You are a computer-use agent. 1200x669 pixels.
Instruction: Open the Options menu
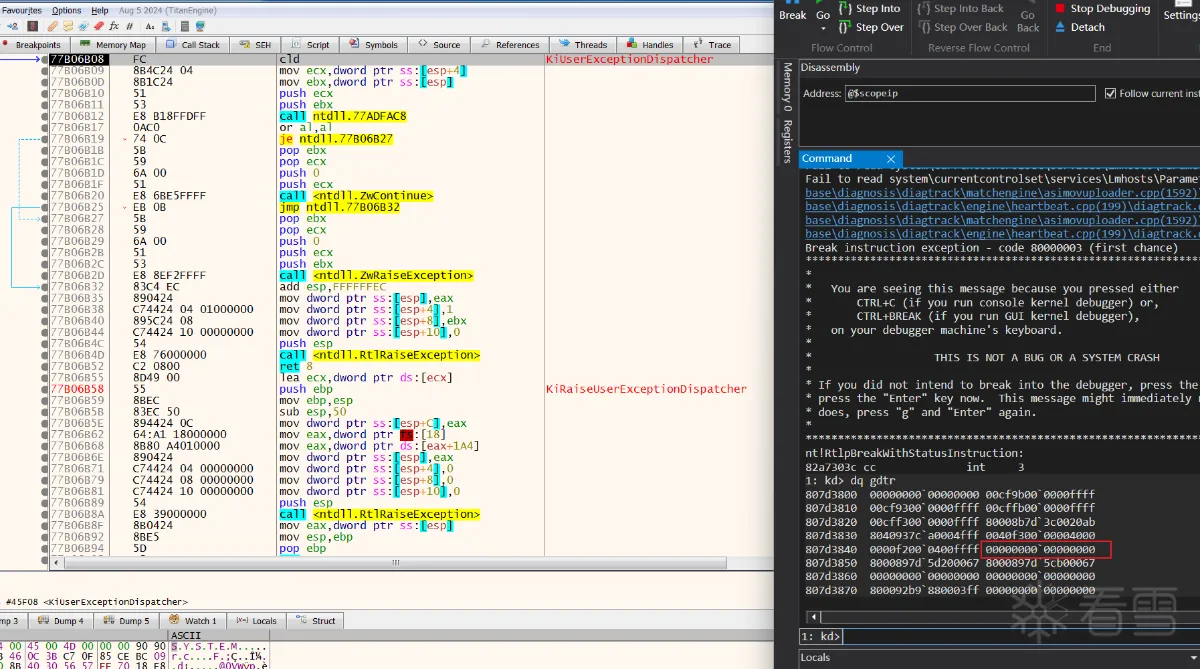[x=67, y=10]
